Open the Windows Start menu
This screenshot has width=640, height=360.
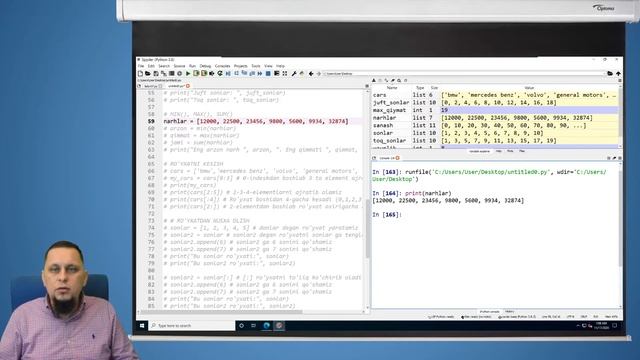(x=142, y=325)
